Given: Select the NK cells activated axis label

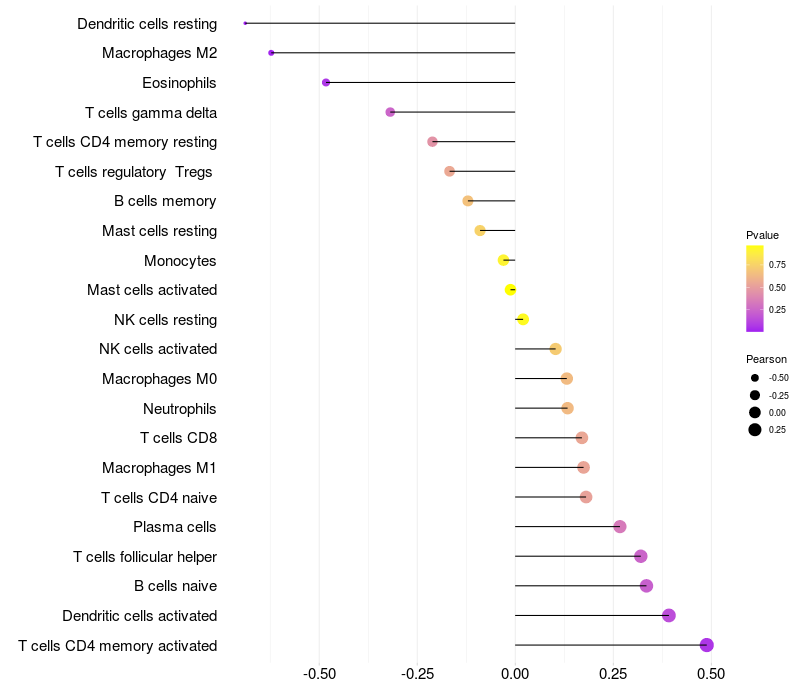Looking at the screenshot, I should point(158,349).
